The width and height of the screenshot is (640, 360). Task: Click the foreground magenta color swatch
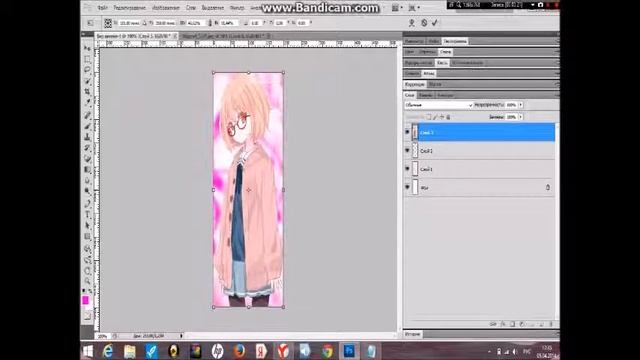click(85, 300)
